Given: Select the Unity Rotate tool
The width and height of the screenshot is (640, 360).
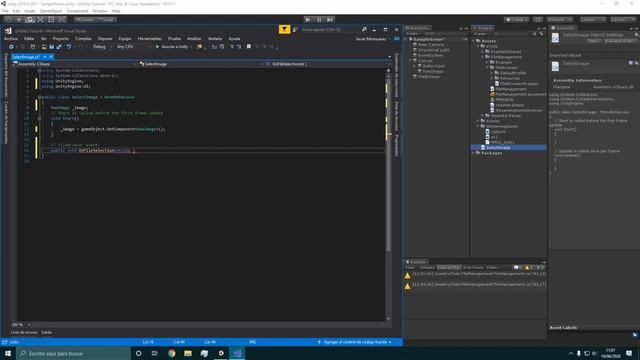Looking at the screenshot, I should click(29, 20).
